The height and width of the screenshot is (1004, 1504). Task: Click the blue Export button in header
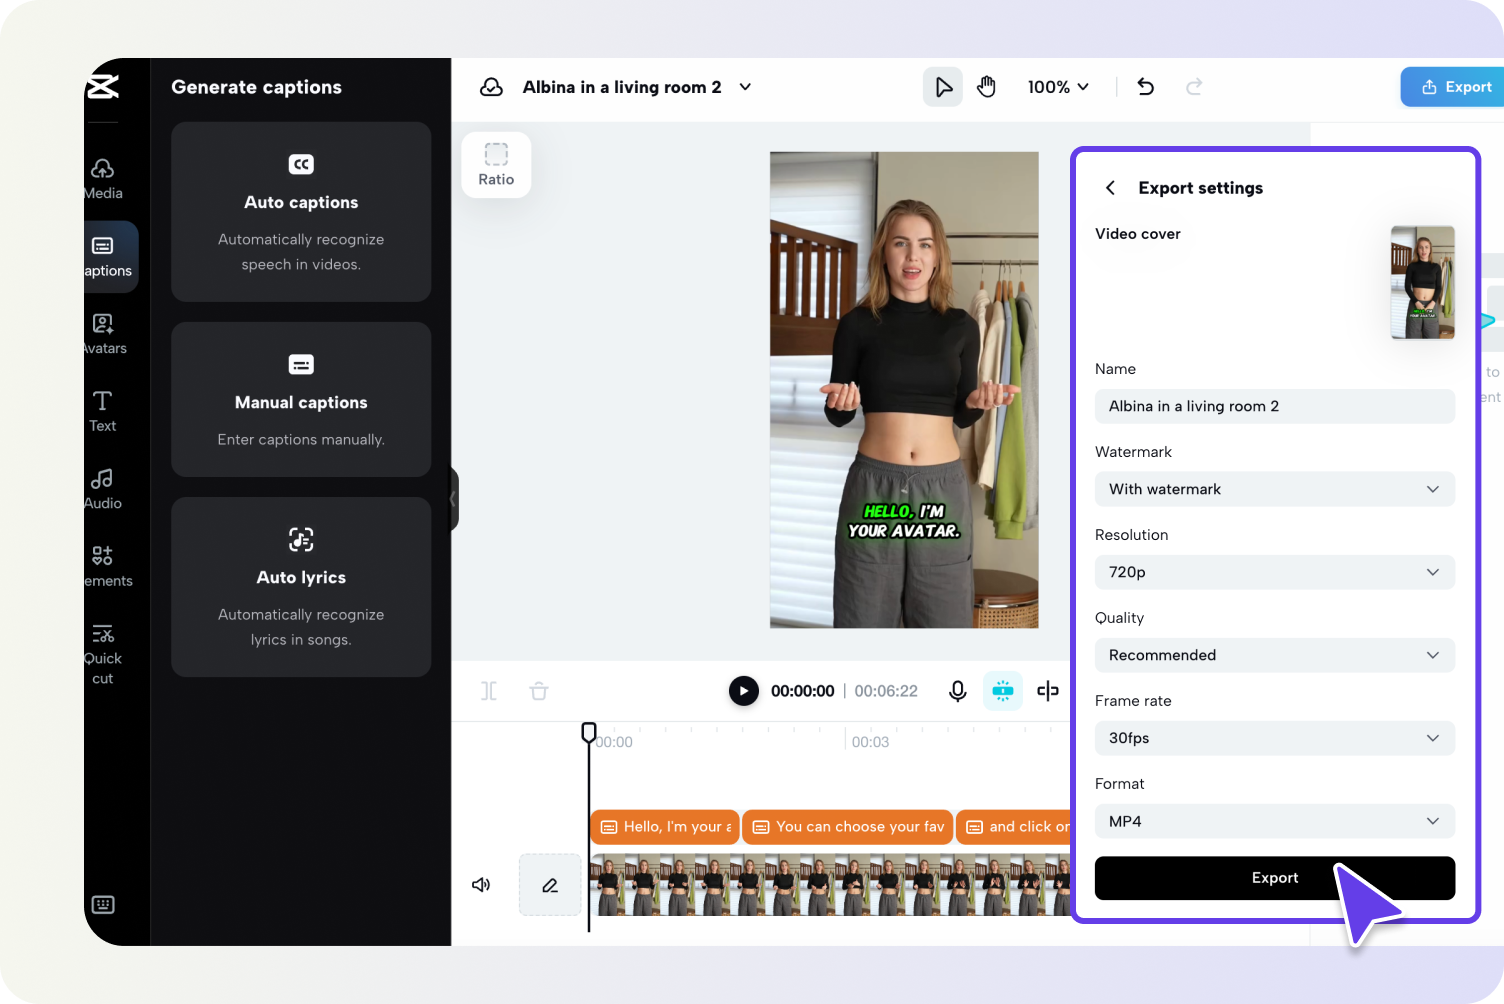coord(1452,87)
